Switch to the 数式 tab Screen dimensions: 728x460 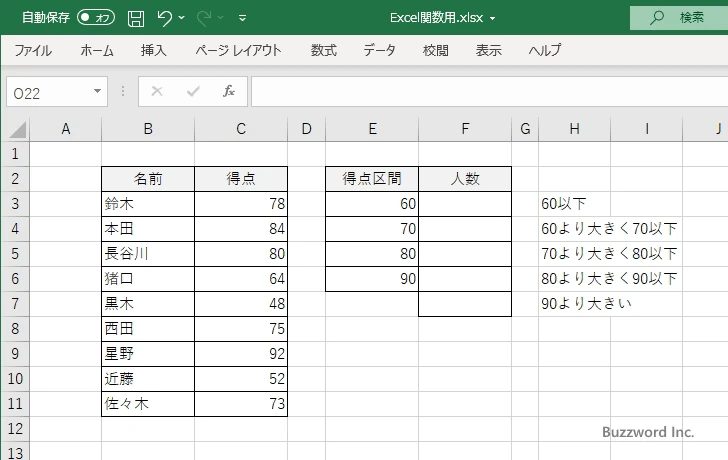324,50
